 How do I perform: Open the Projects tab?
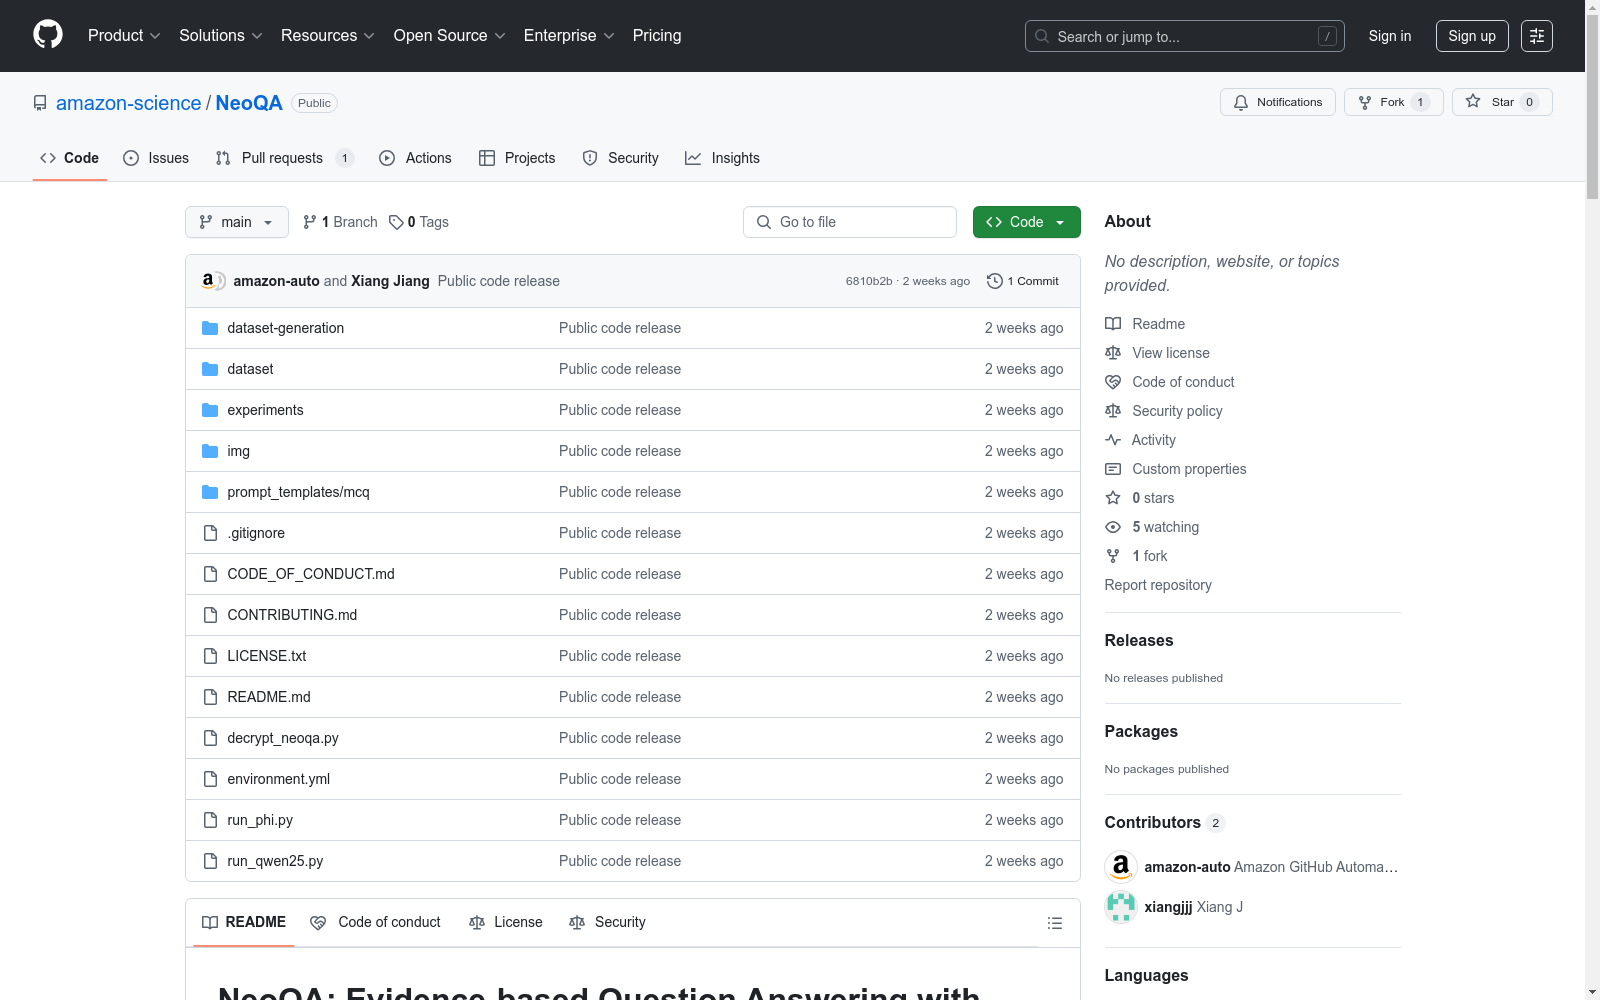[517, 158]
